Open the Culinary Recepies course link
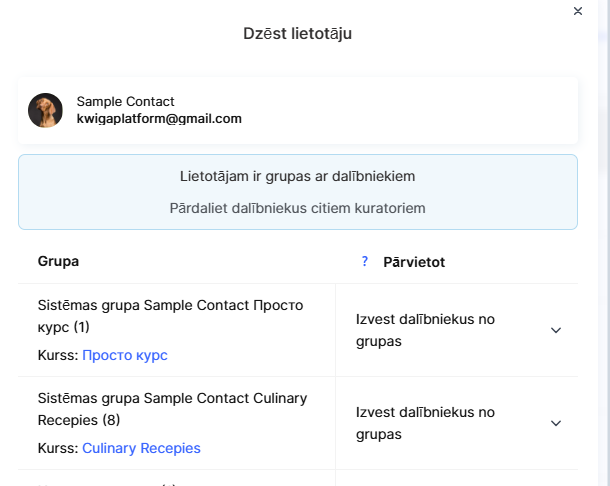Screen dimensions: 610x486 [x=141, y=448]
